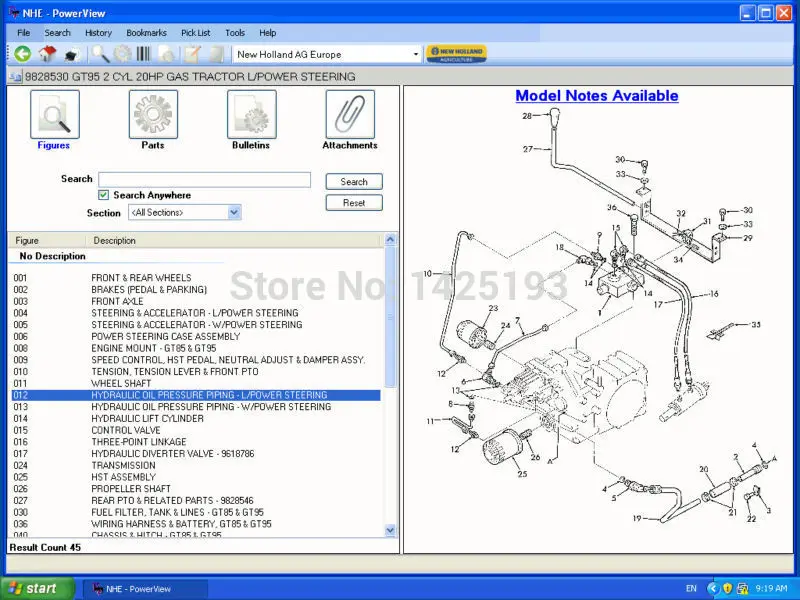800x600 pixels.
Task: Click the figure list scroll up arrow
Action: (390, 239)
